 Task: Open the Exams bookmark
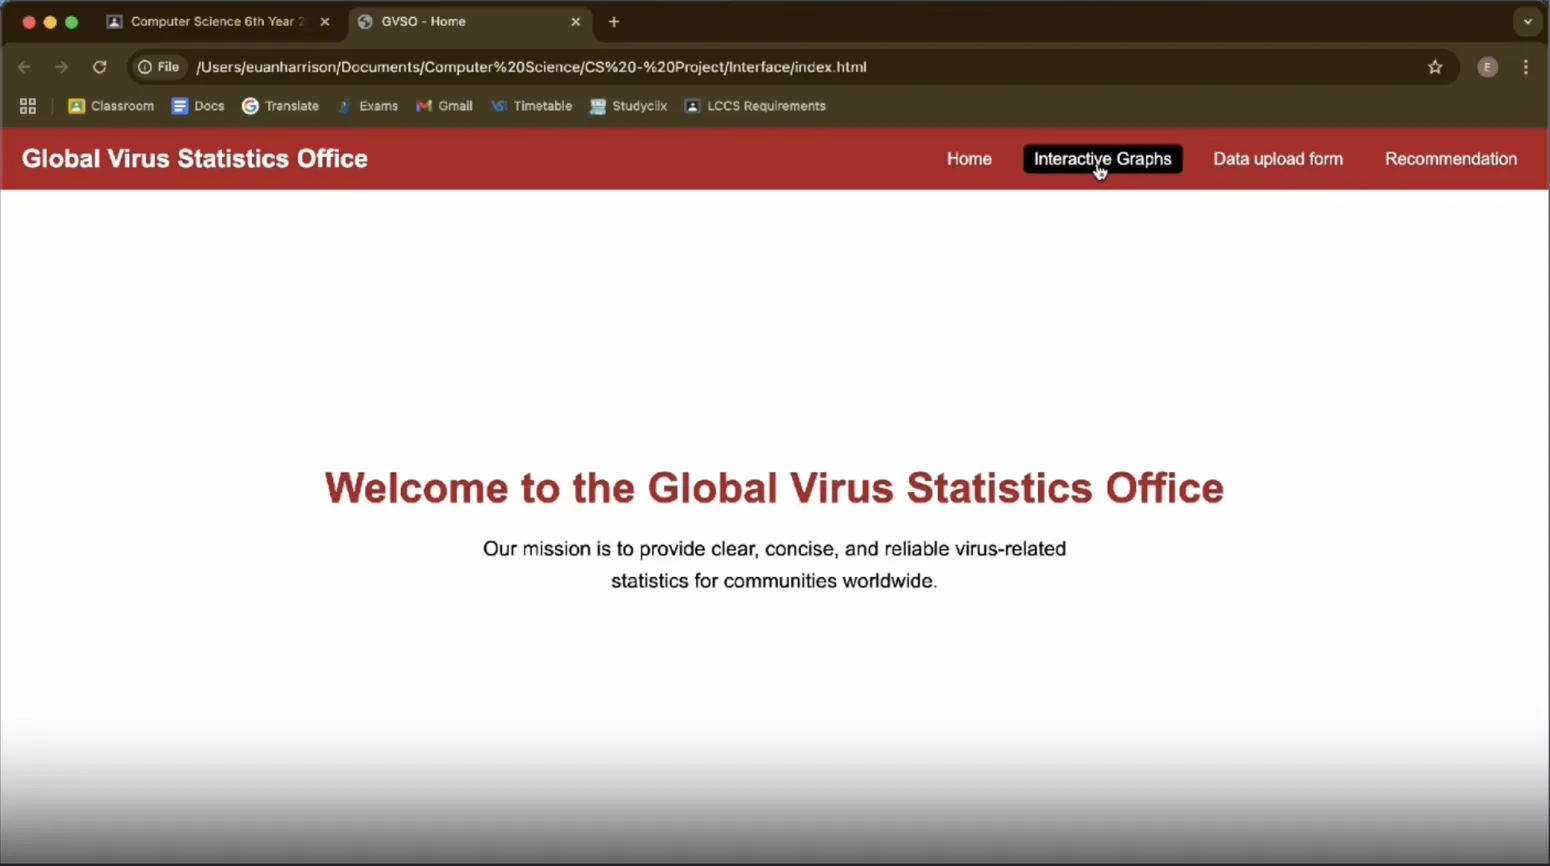[x=367, y=106]
